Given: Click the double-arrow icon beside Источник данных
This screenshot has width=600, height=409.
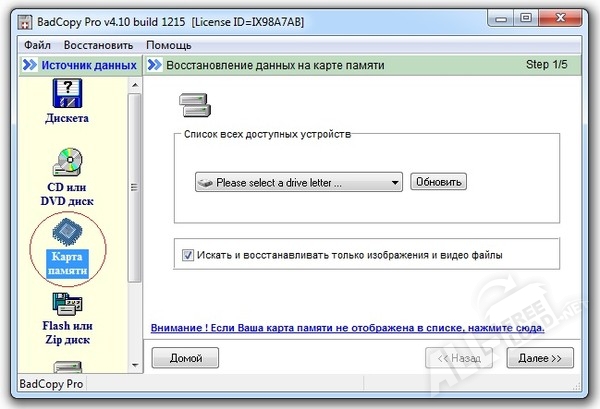Looking at the screenshot, I should tap(30, 66).
